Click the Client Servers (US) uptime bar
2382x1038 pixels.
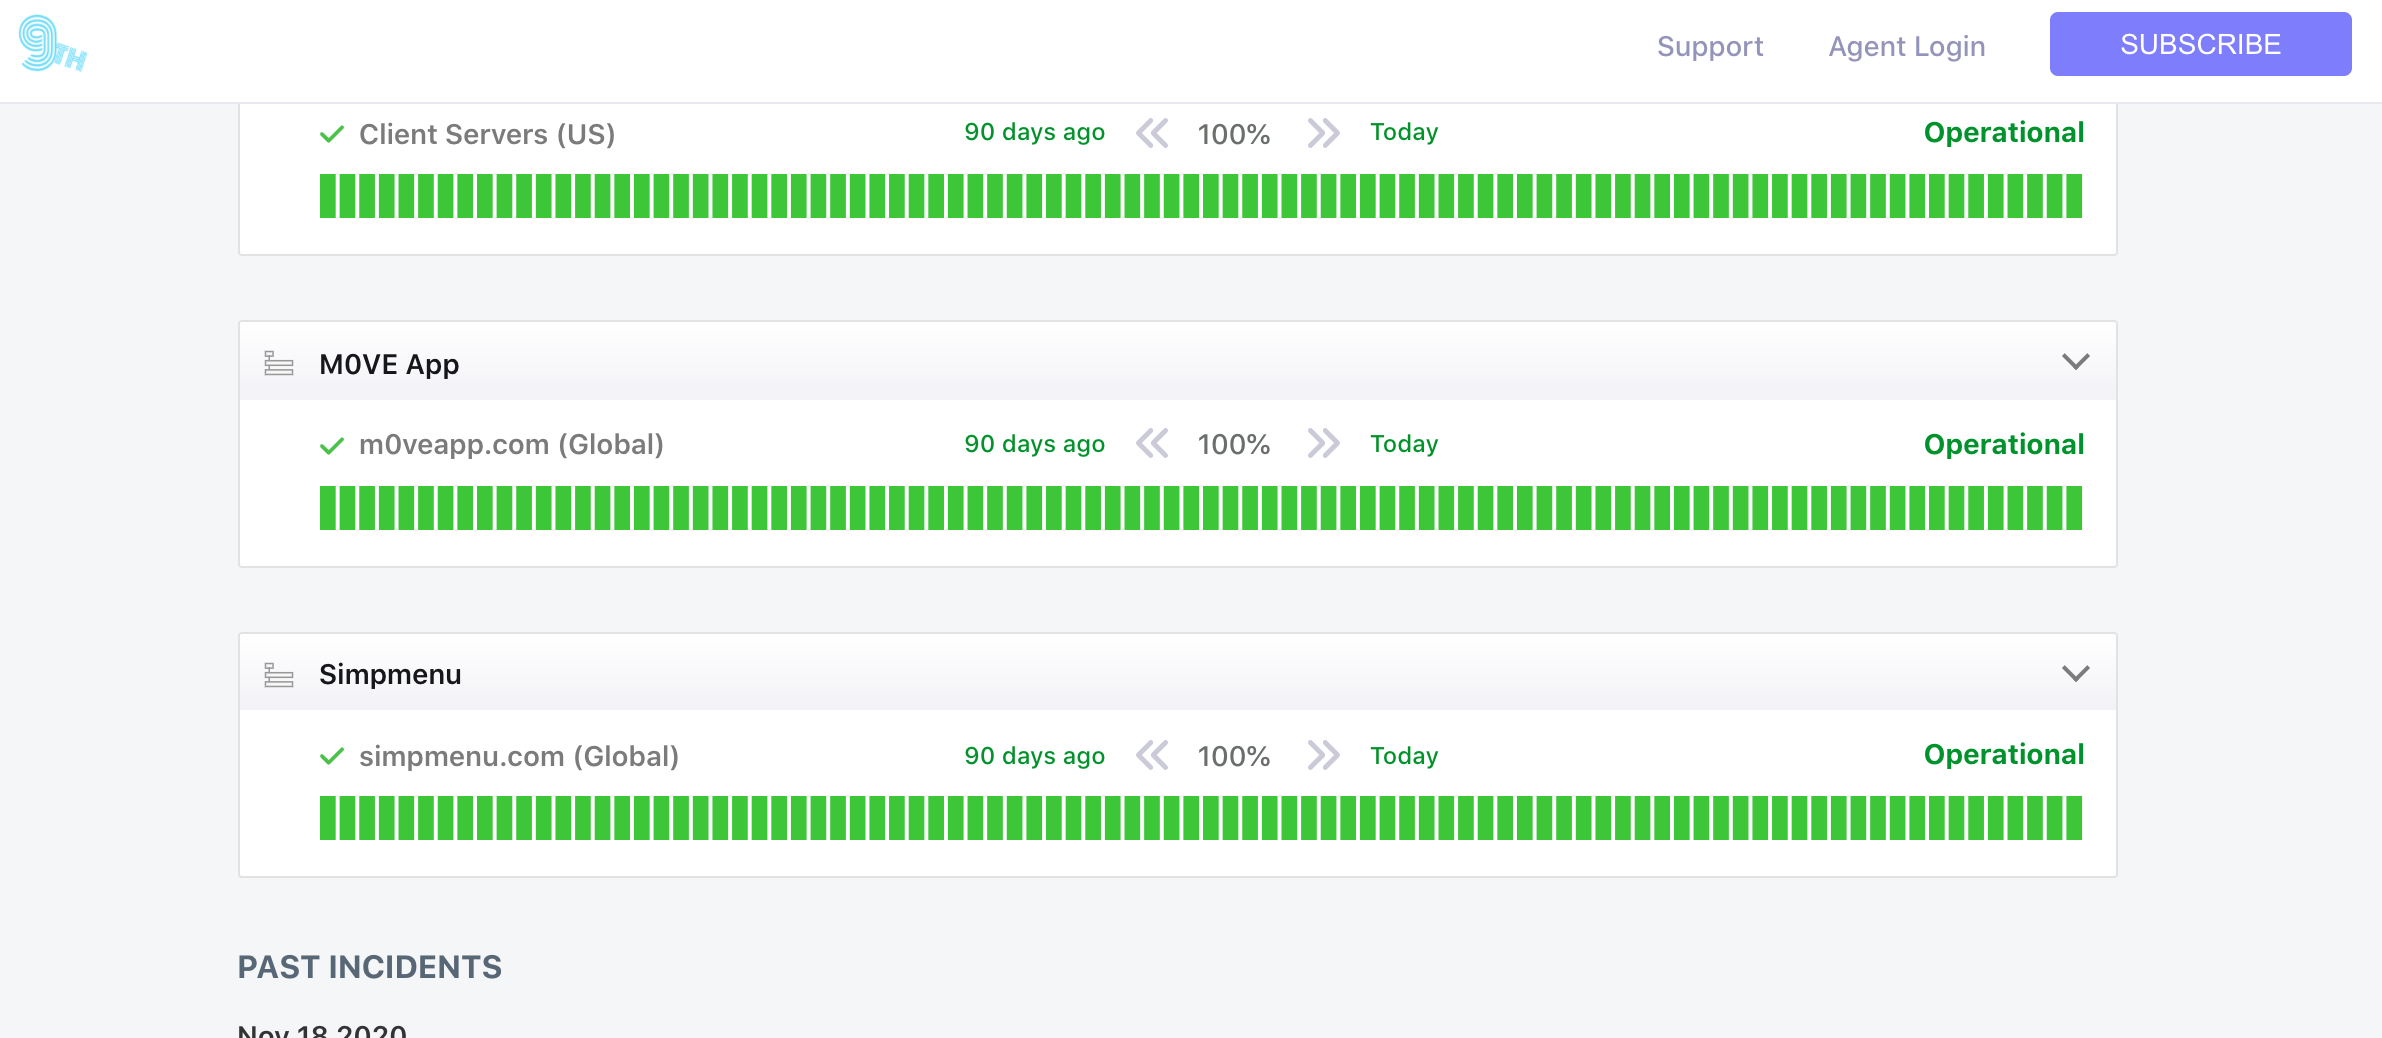pyautogui.click(x=1200, y=196)
